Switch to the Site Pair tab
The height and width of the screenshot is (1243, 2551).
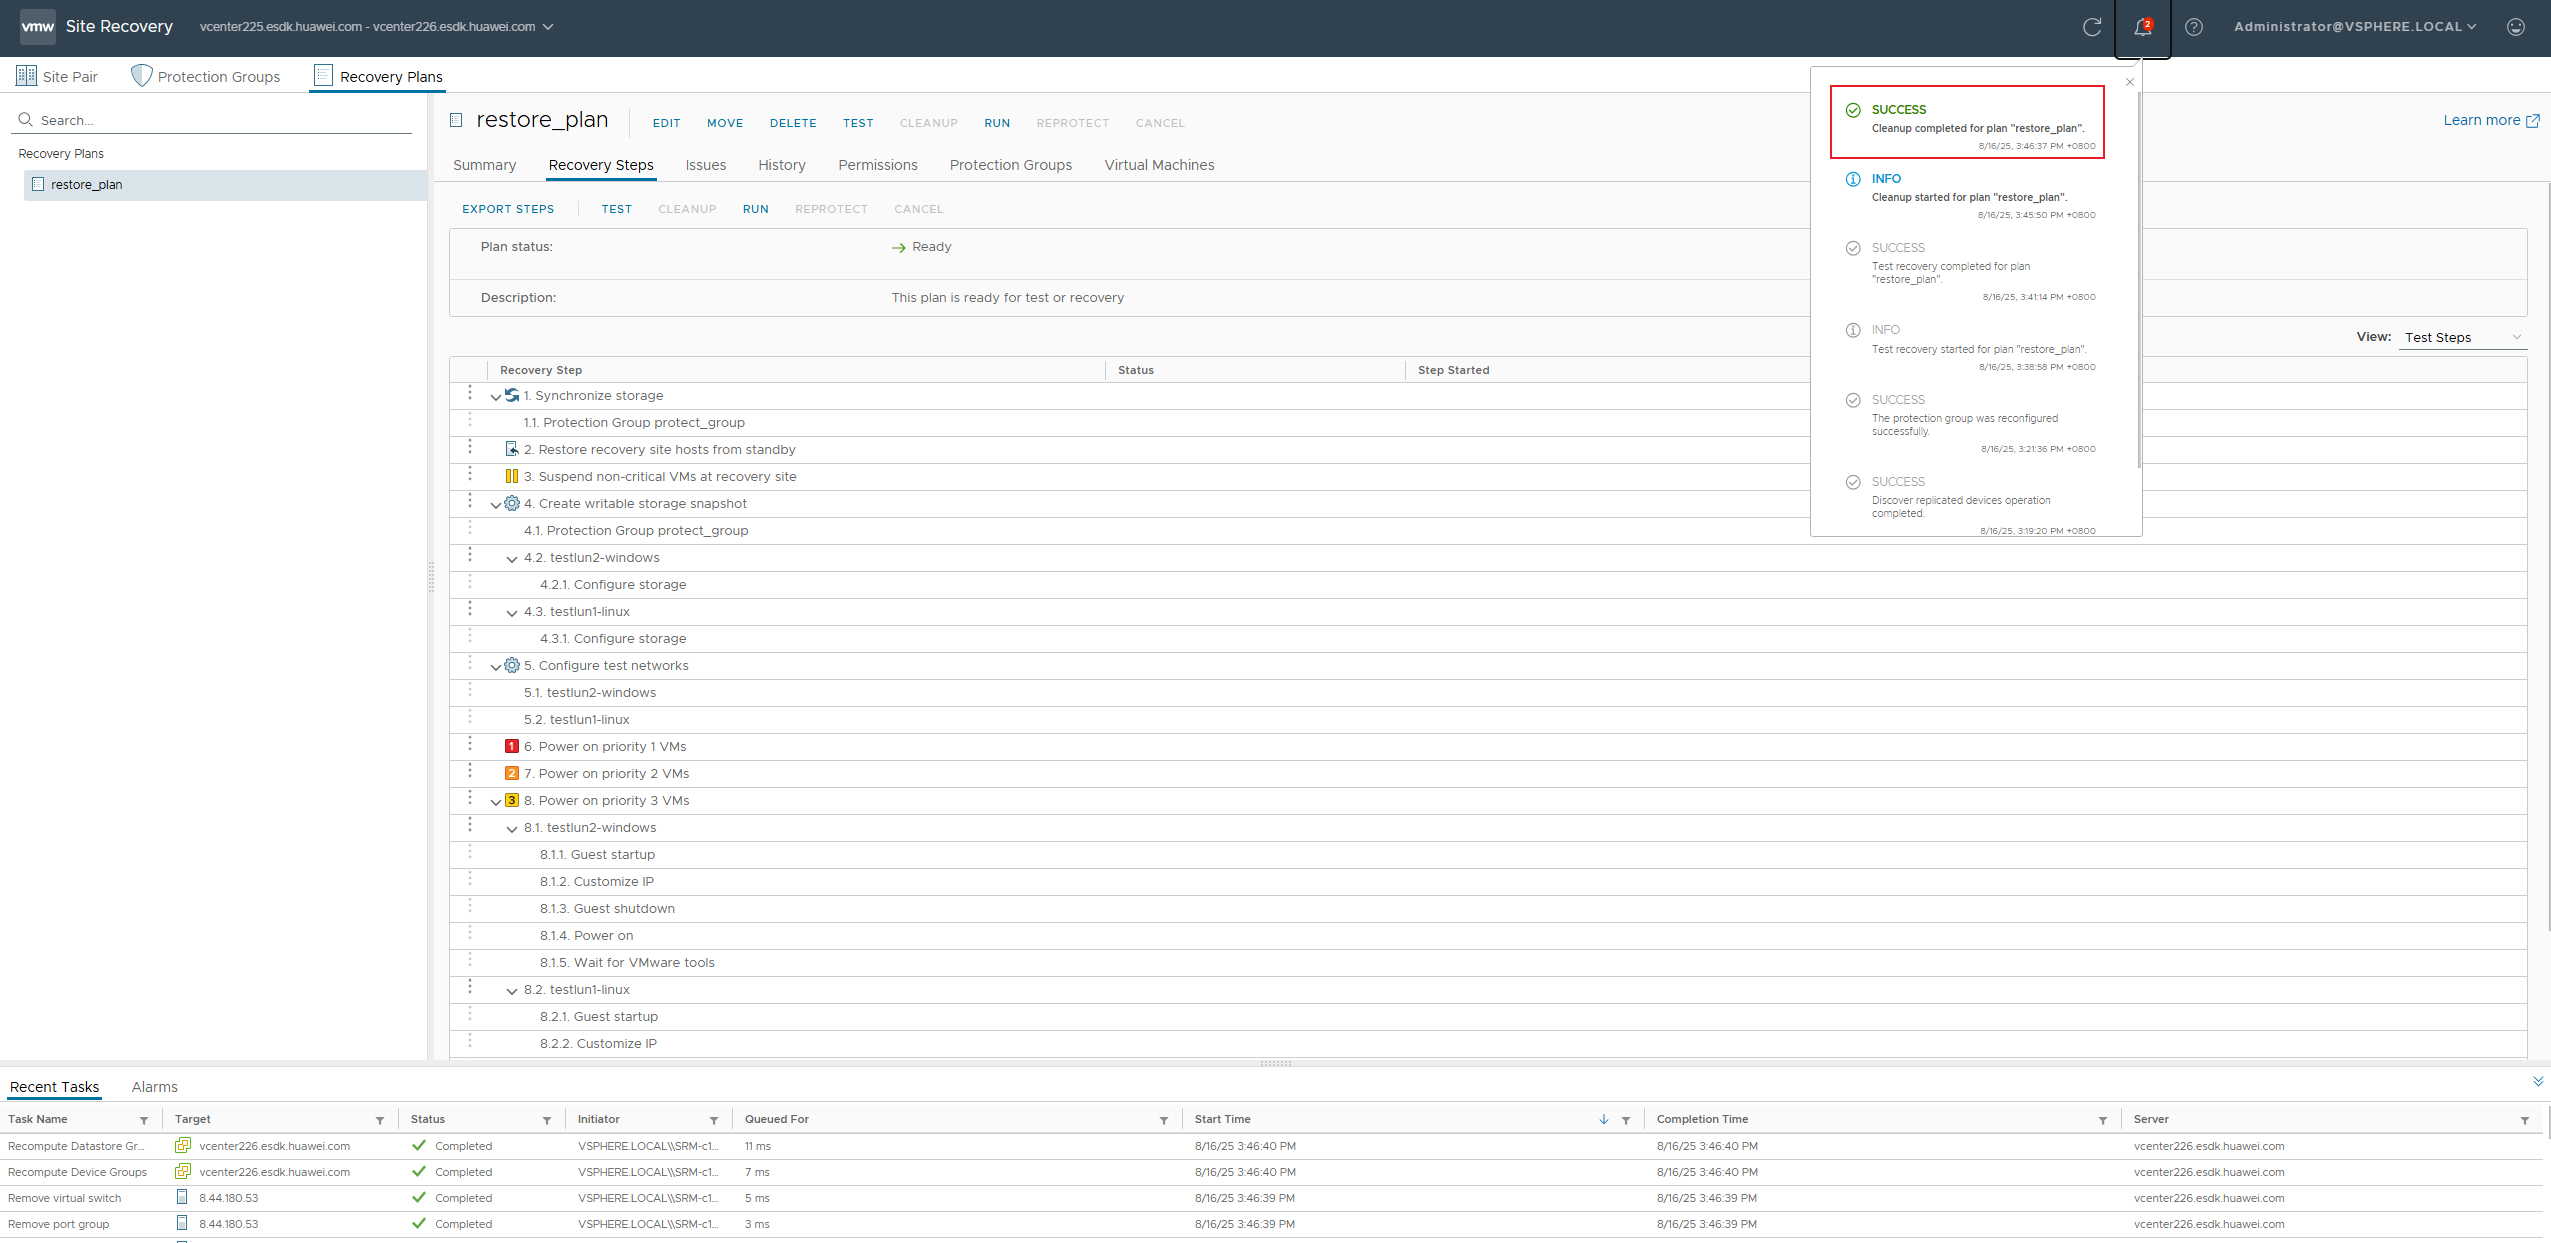58,76
